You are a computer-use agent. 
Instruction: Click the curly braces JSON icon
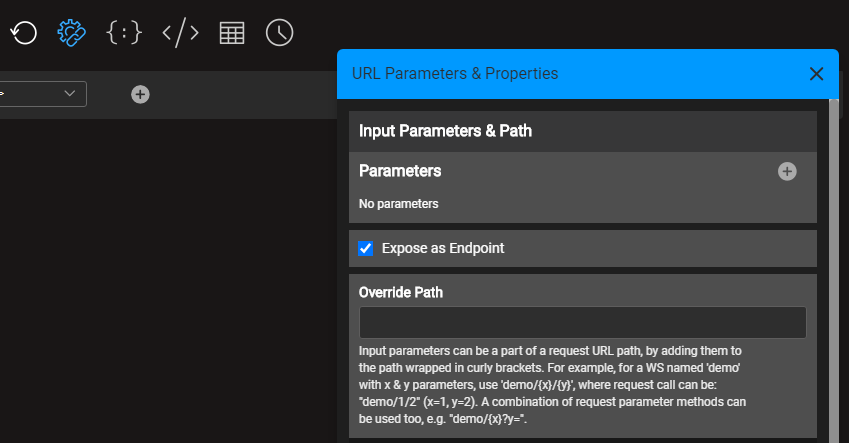coord(124,33)
